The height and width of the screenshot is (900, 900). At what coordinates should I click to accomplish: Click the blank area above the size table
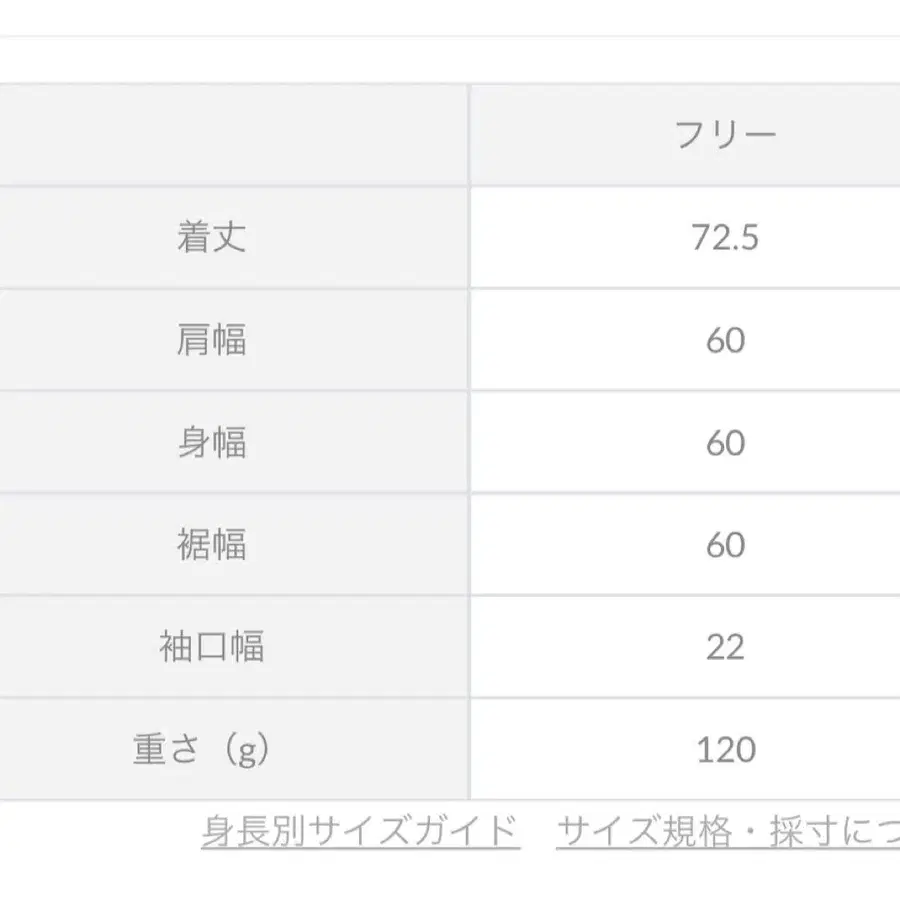[x=450, y=62]
